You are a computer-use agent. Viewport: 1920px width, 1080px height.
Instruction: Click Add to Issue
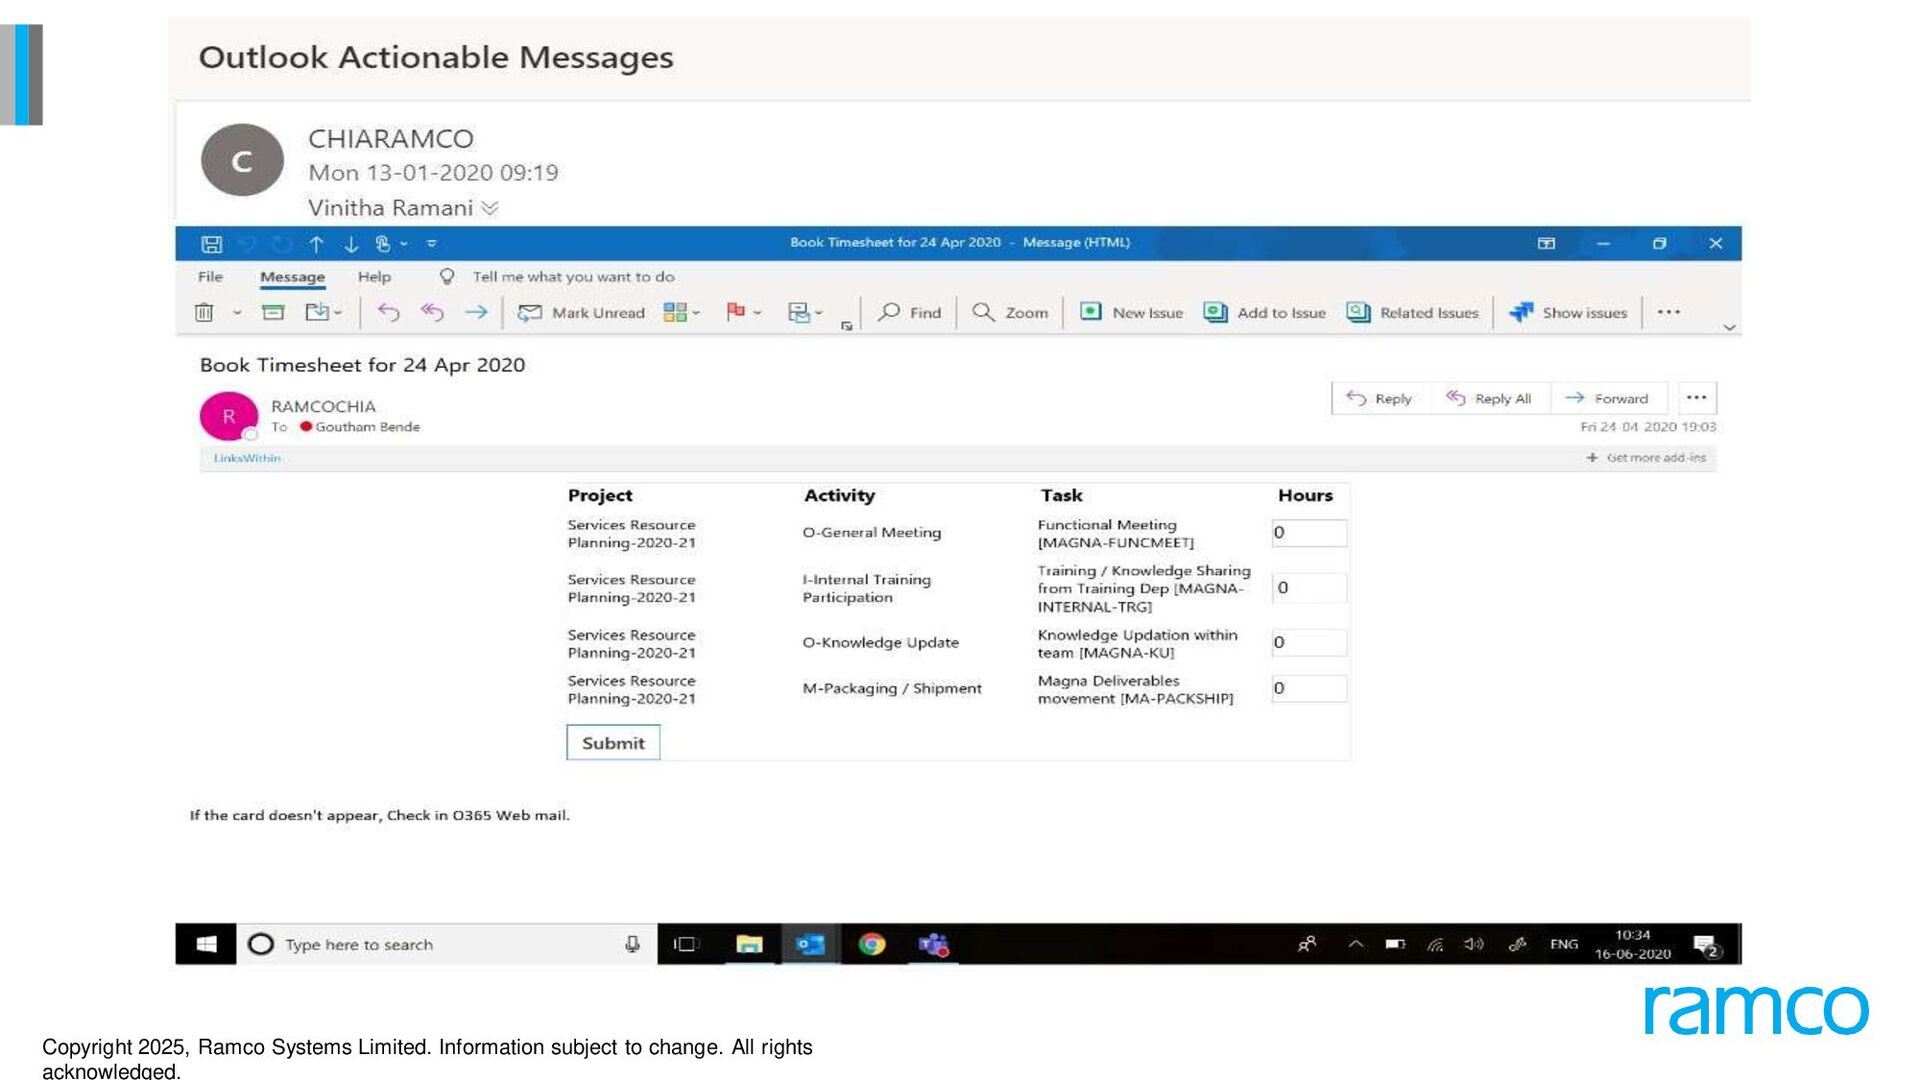[x=1264, y=313]
